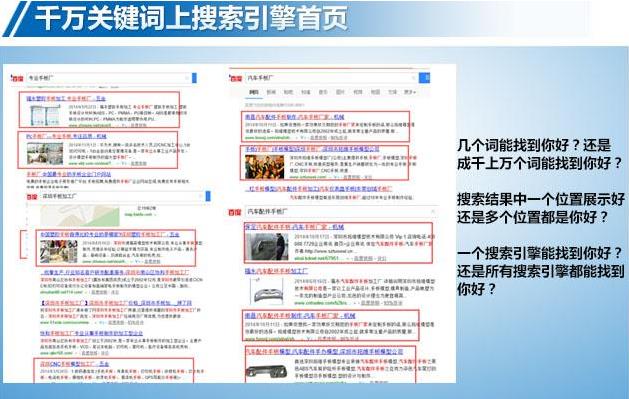Click the blue search button of the 深圳手板加工厂 query
The image size is (629, 399).
point(208,196)
